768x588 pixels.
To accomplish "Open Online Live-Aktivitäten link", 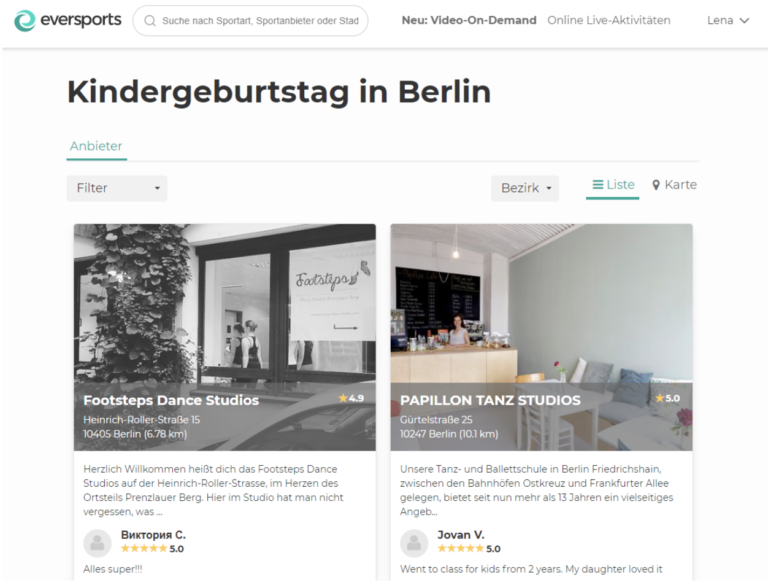I will coord(609,21).
